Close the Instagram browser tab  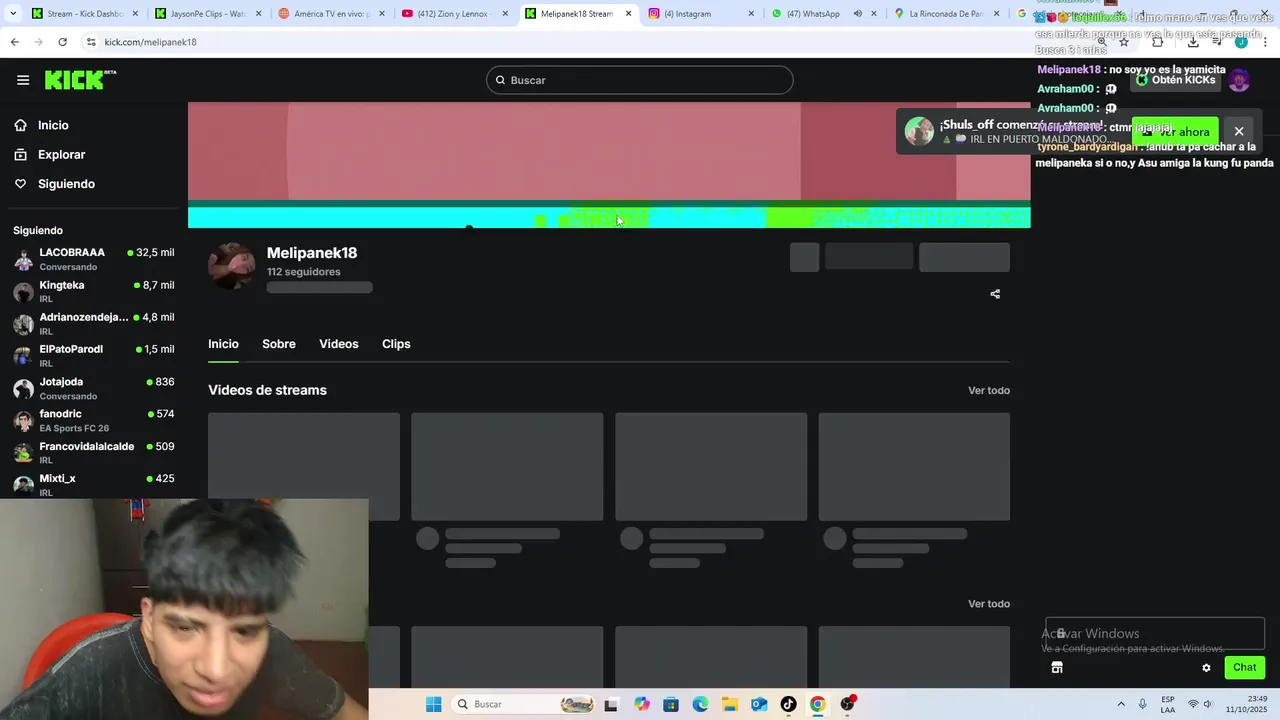(x=751, y=14)
